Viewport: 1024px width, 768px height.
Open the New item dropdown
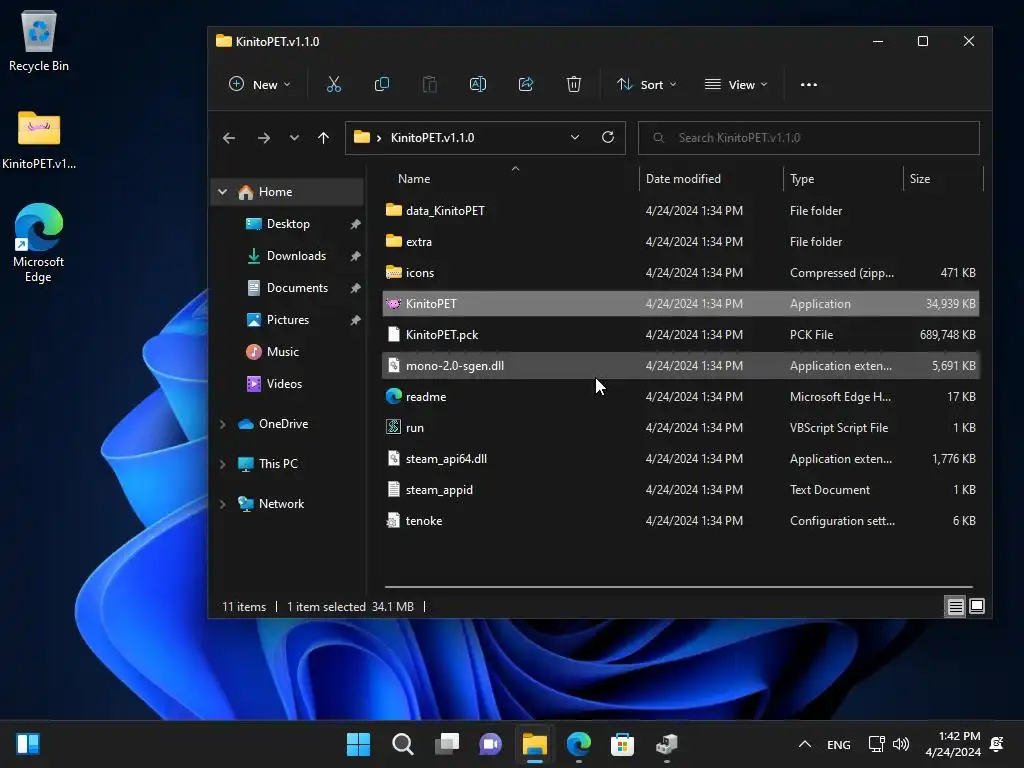pyautogui.click(x=259, y=84)
